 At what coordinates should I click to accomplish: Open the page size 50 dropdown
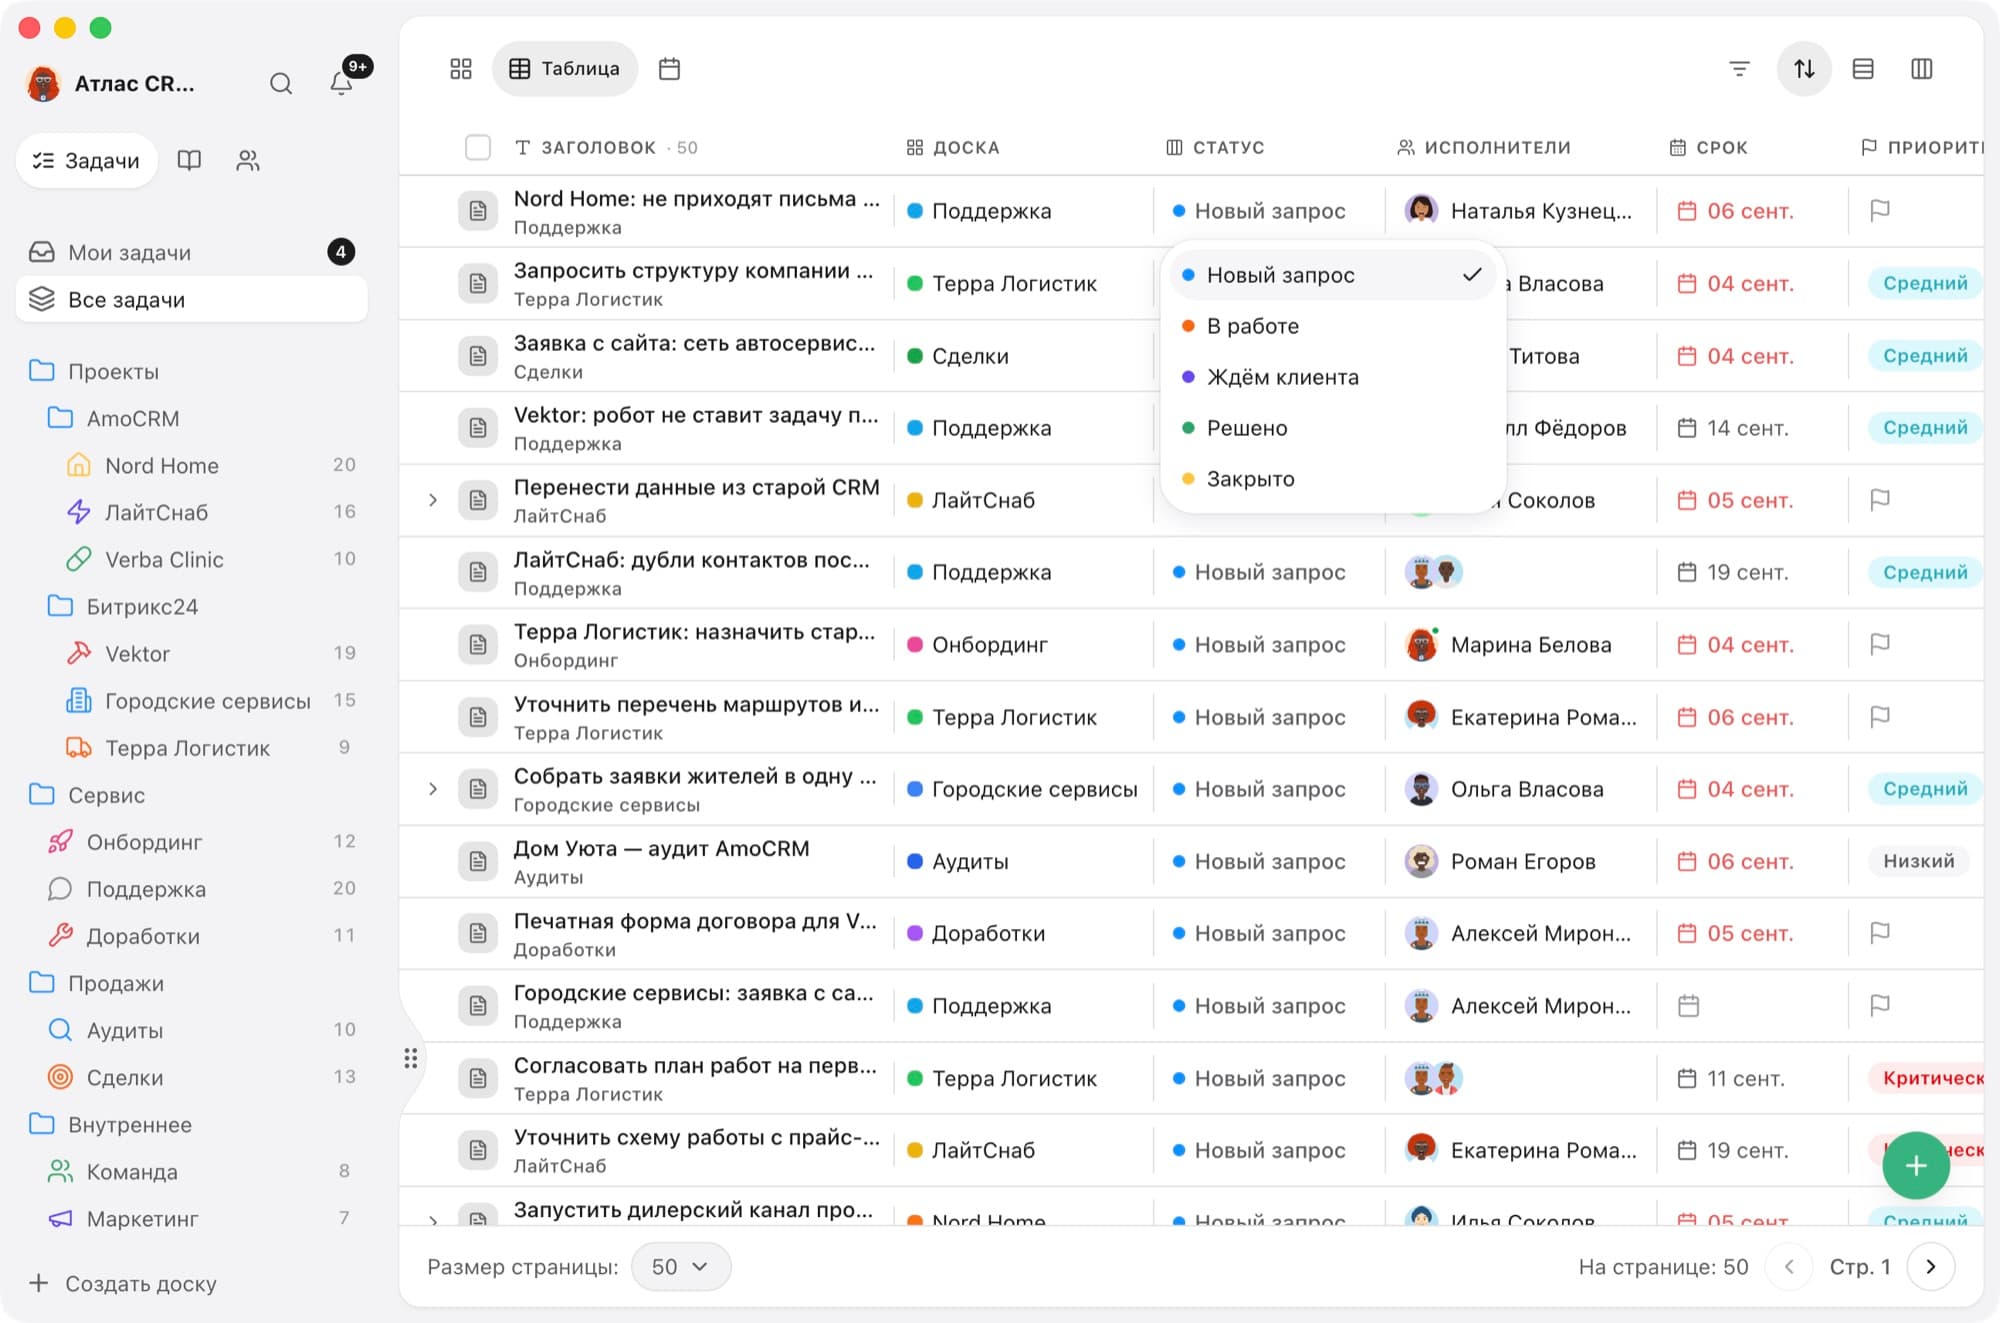[x=681, y=1267]
